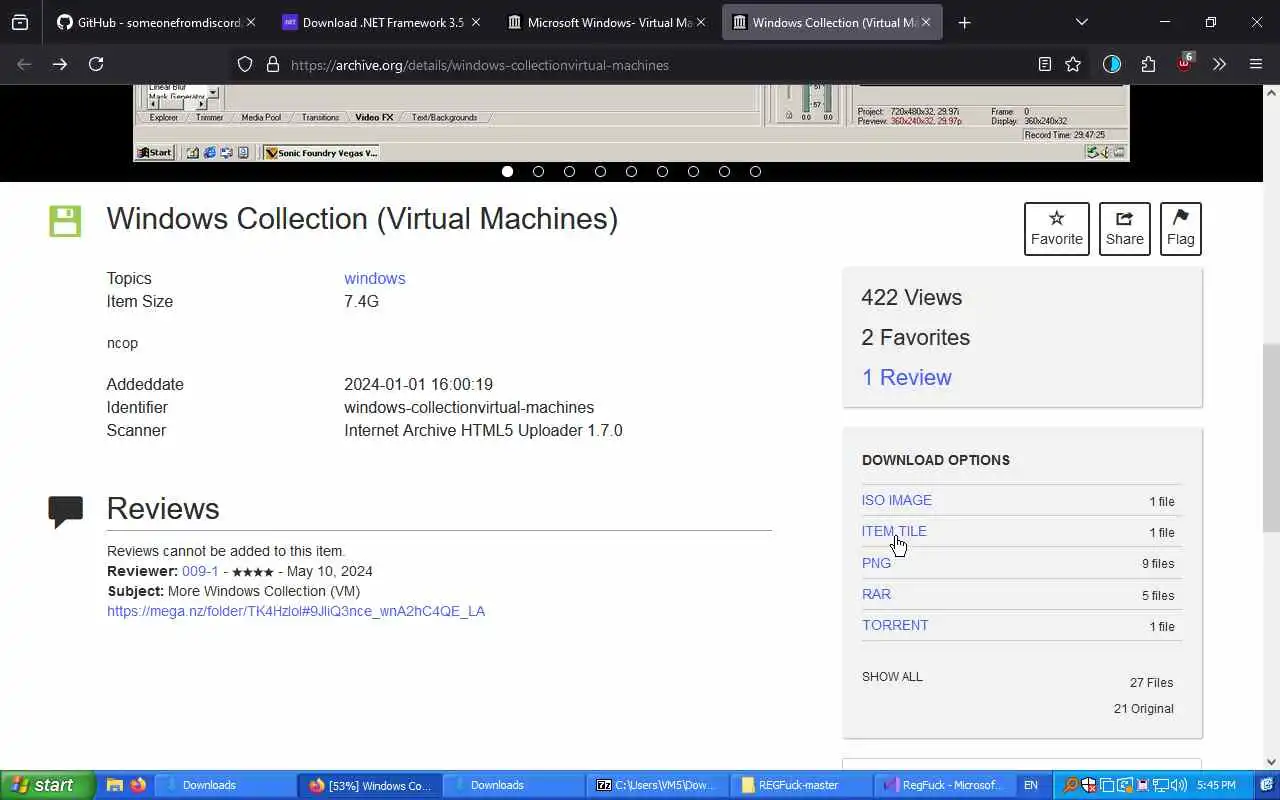Image resolution: width=1280 pixels, height=800 pixels.
Task: Open the Firefox hamburger application menu
Action: point(1256,64)
